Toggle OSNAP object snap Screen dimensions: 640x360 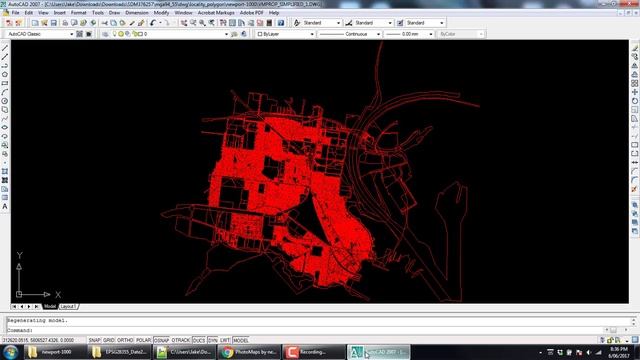tap(161, 340)
